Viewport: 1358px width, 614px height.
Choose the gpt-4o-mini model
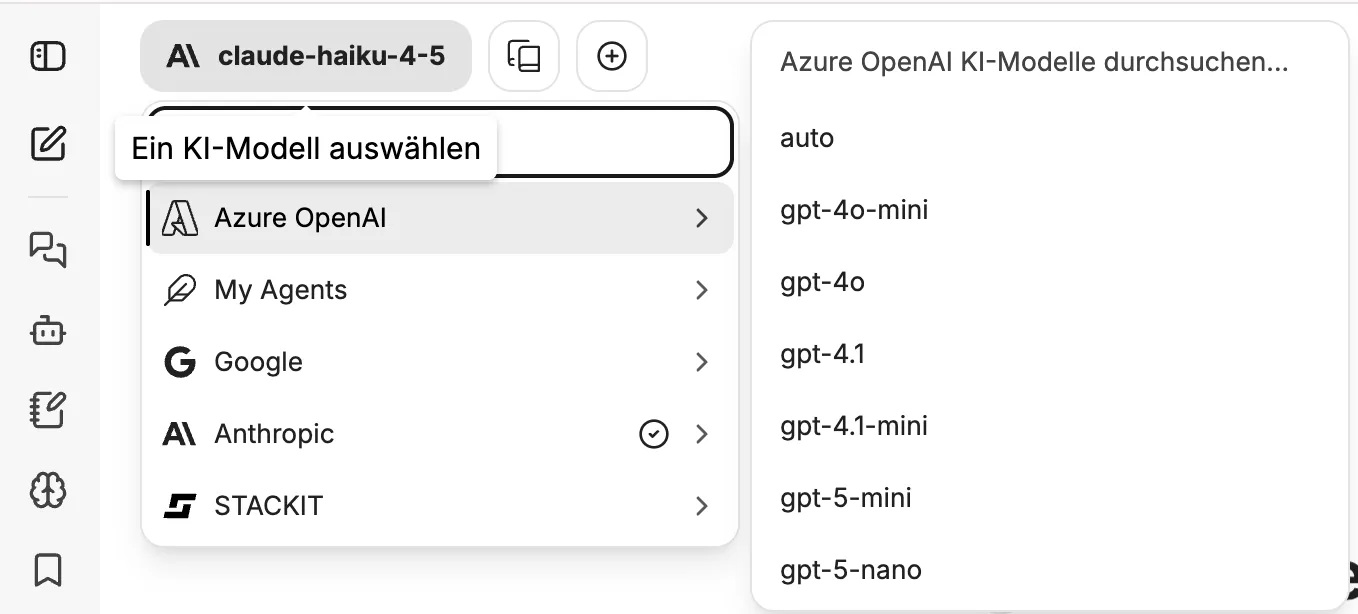[854, 210]
